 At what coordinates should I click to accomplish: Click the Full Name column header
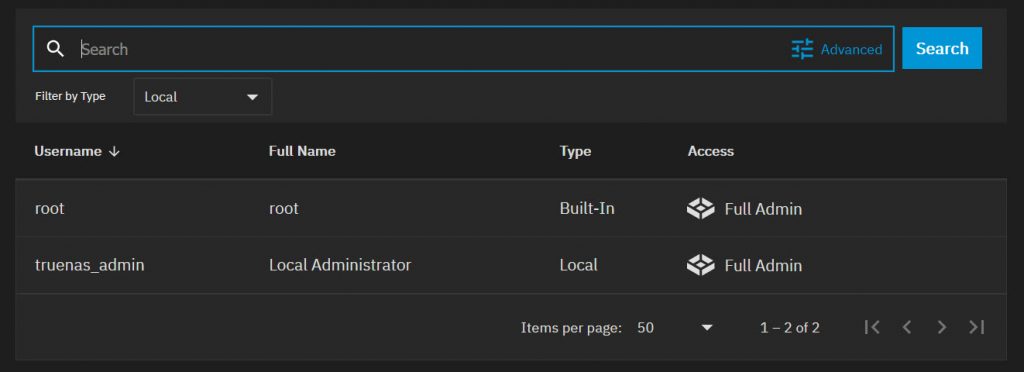coord(302,151)
